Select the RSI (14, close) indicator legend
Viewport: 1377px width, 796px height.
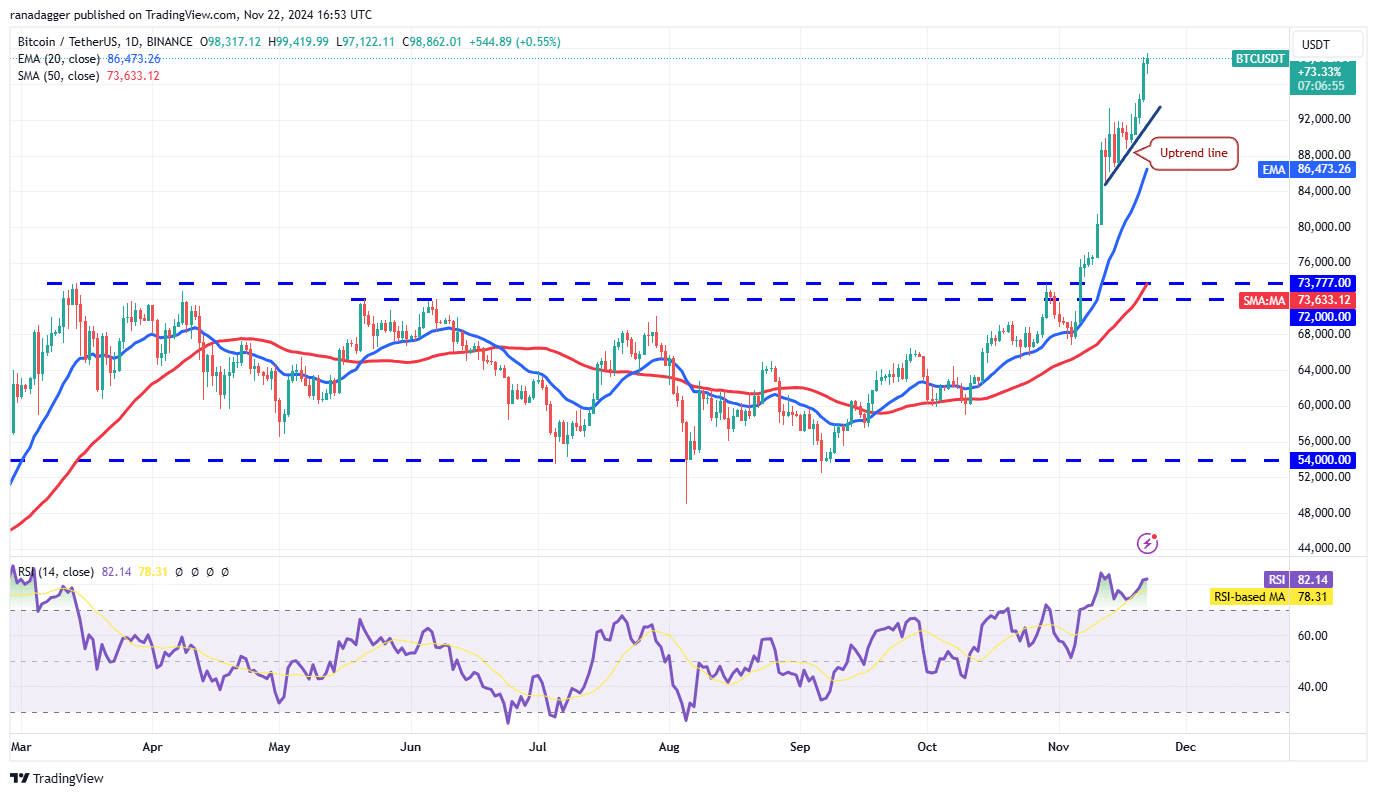(x=56, y=572)
